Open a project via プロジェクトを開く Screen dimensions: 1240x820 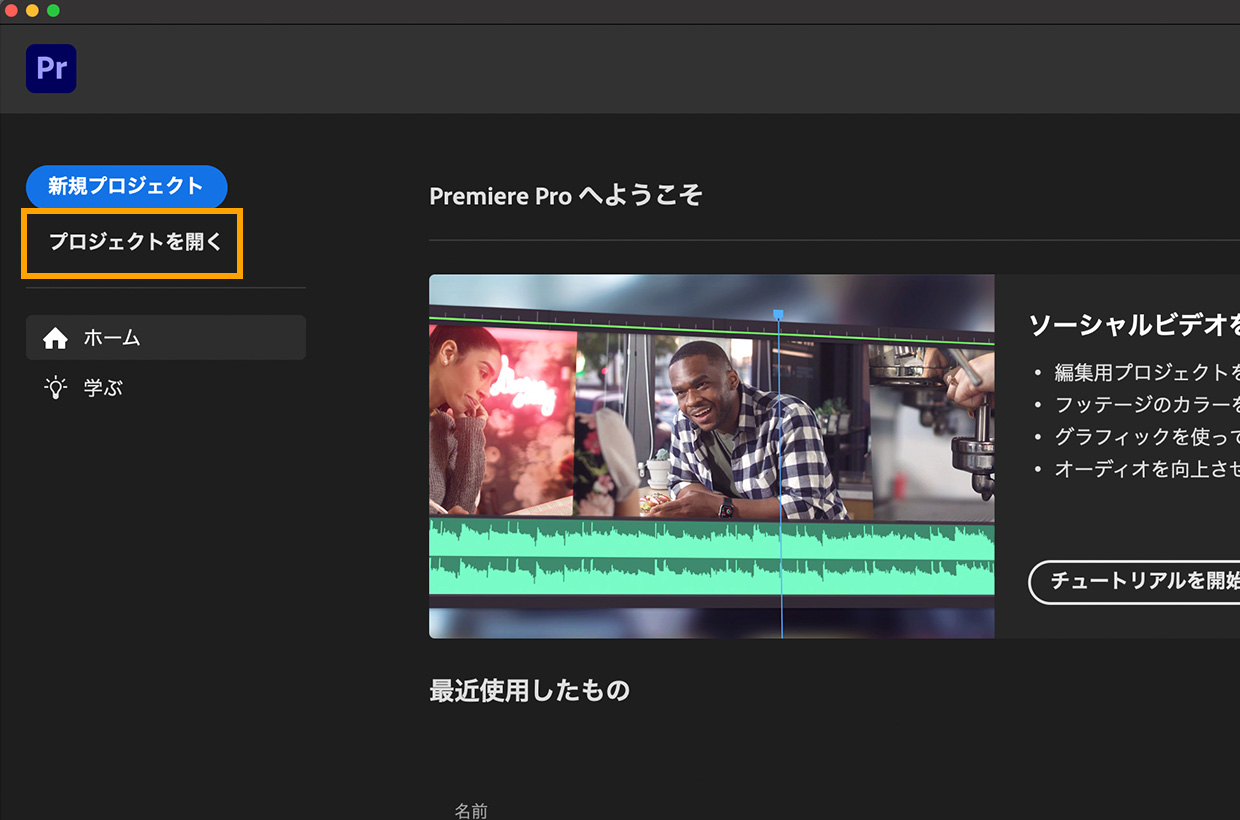[x=135, y=242]
